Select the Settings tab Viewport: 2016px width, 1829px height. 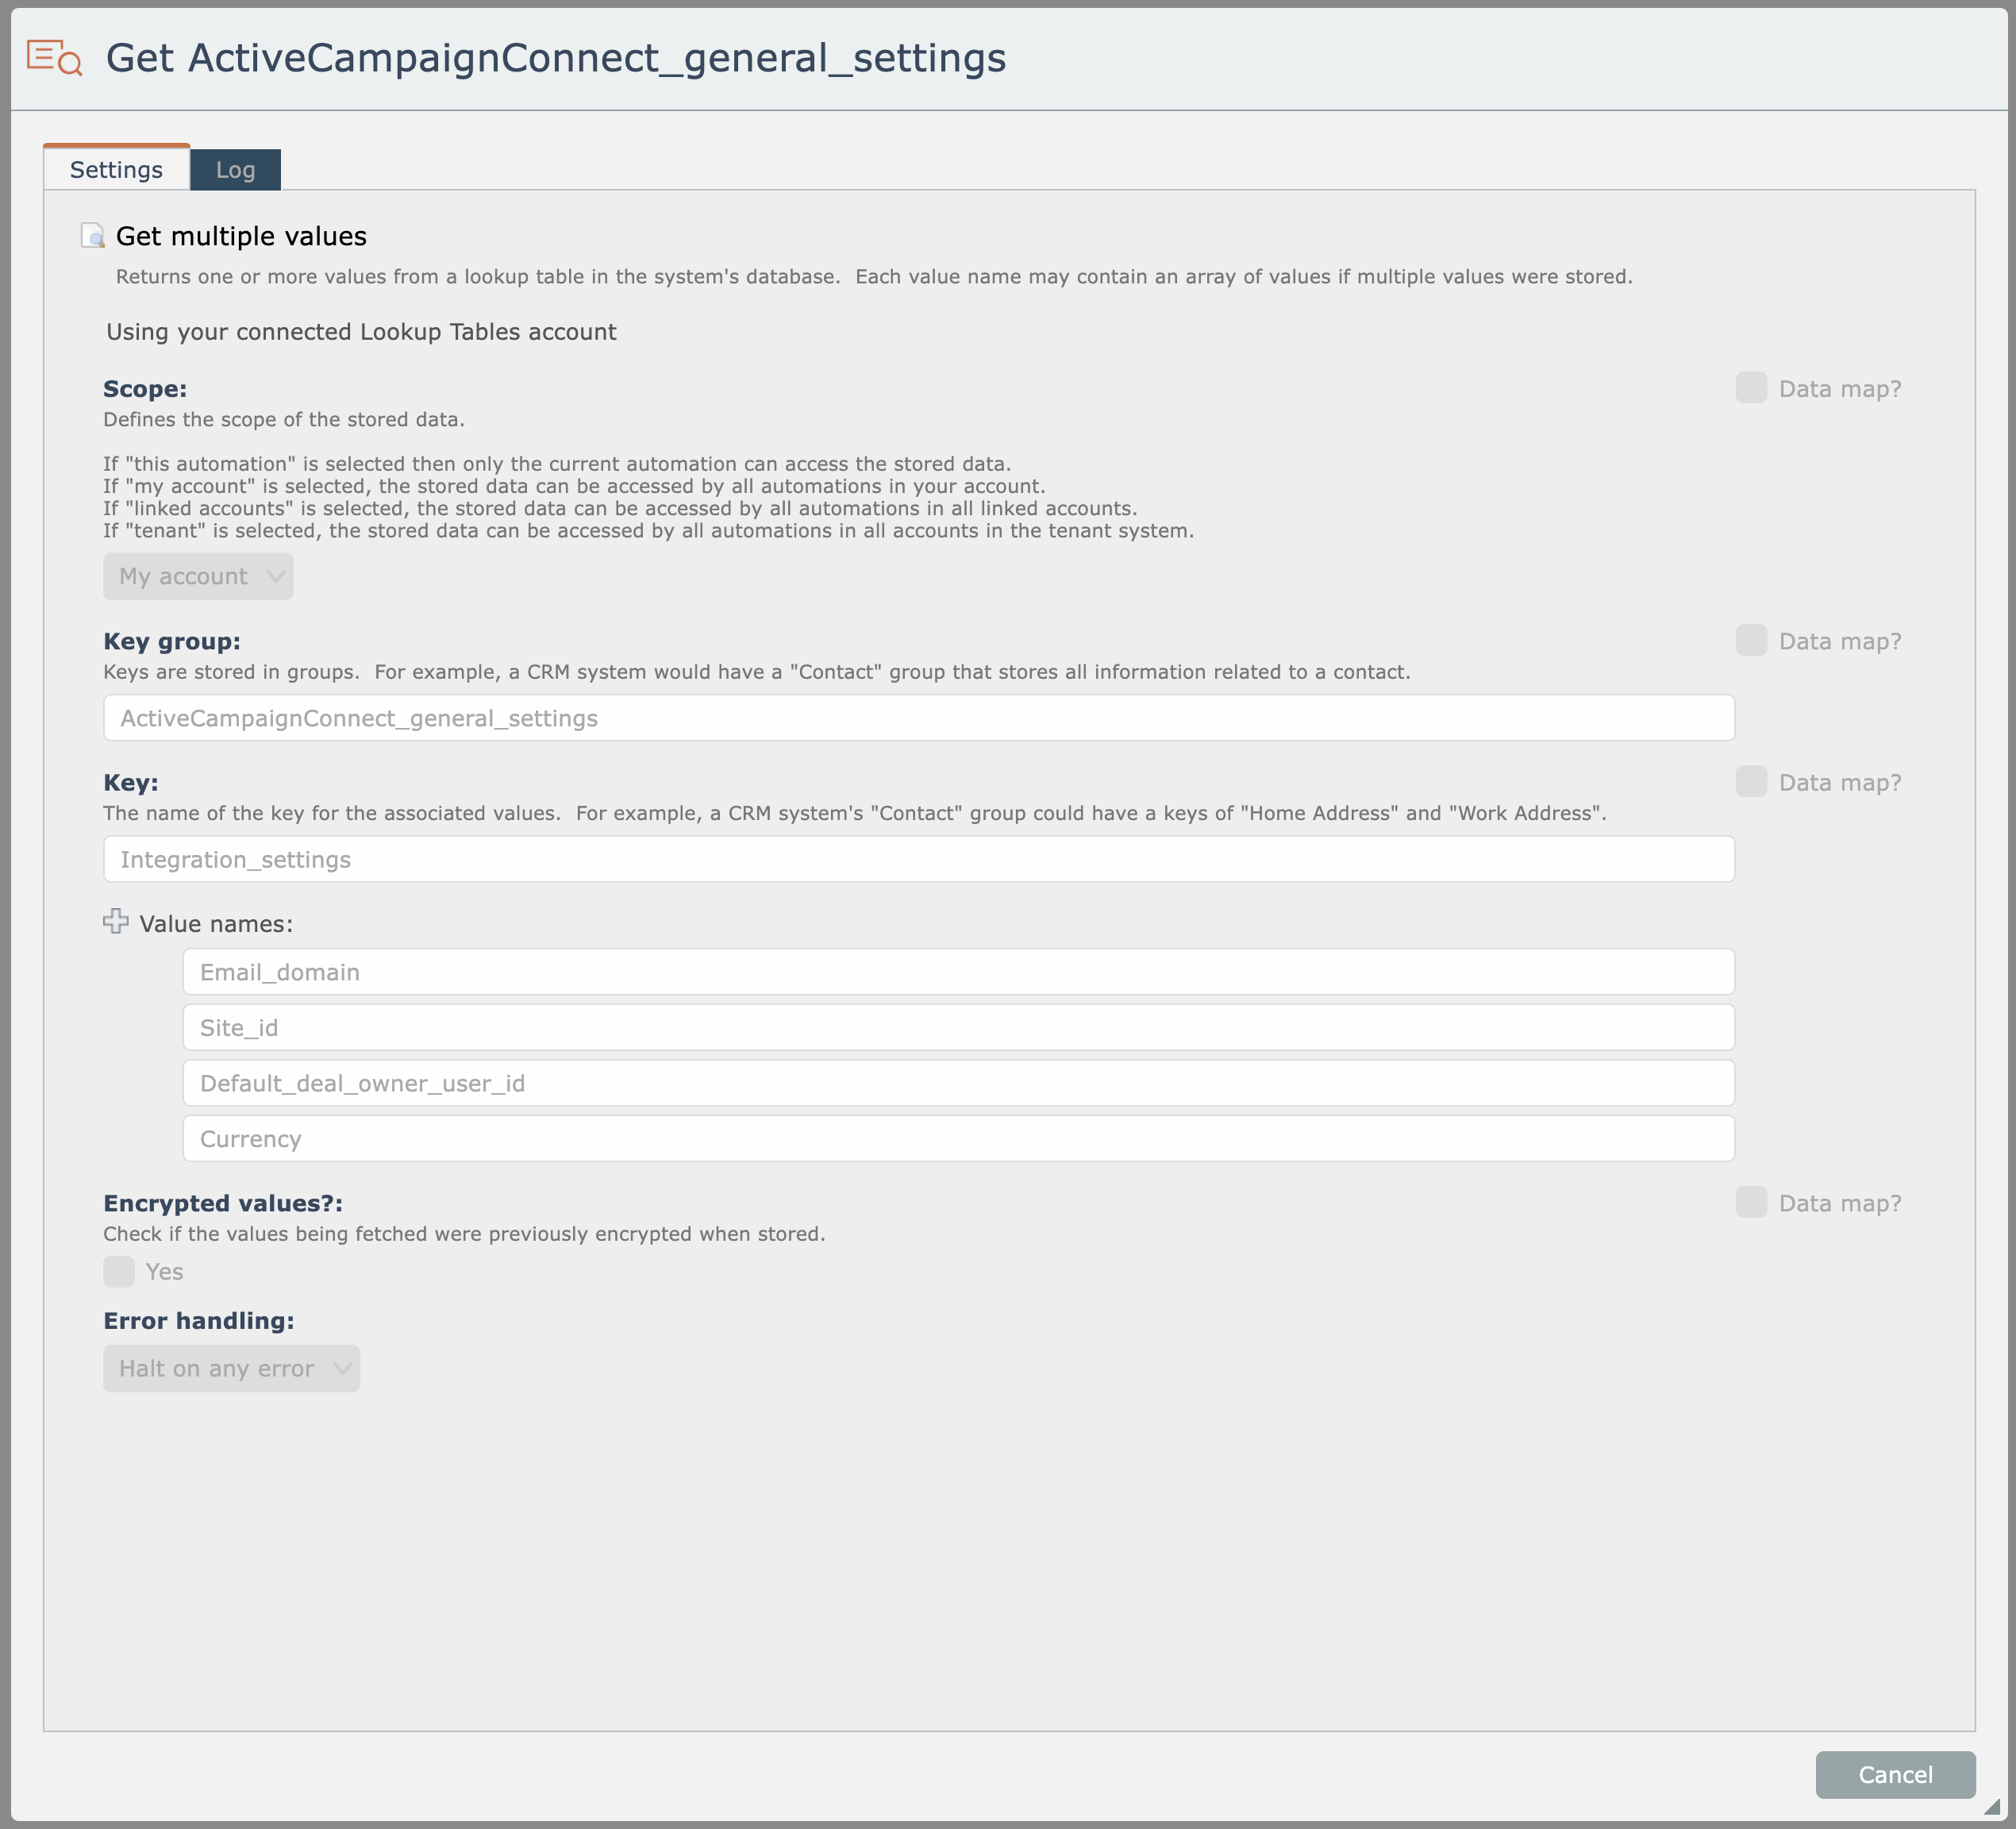116,170
